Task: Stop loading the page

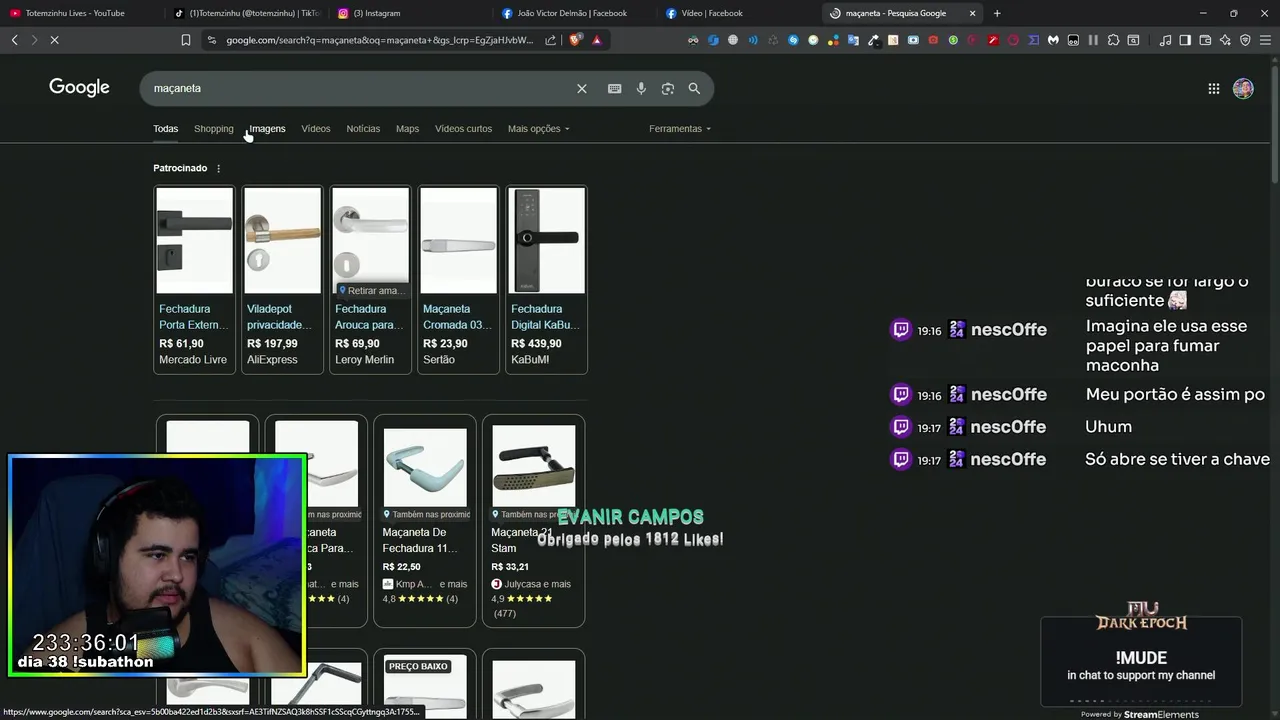Action: coord(55,40)
